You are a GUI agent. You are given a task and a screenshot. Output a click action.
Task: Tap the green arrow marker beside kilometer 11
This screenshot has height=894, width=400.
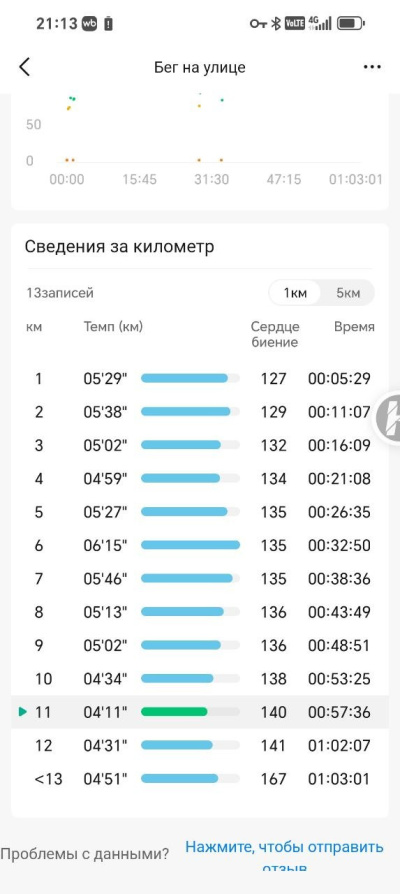pos(23,712)
